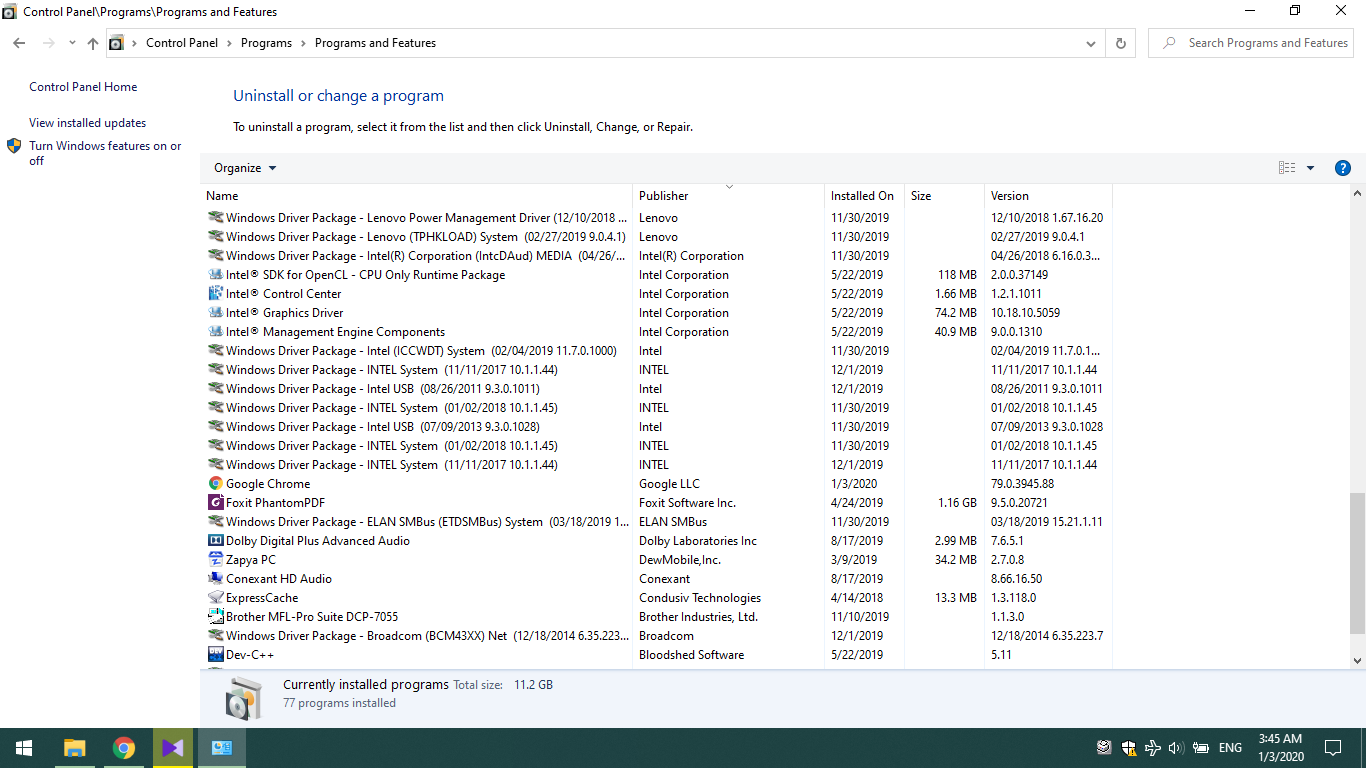This screenshot has width=1366, height=768.
Task: Open the Control Panel Home link
Action: click(83, 87)
